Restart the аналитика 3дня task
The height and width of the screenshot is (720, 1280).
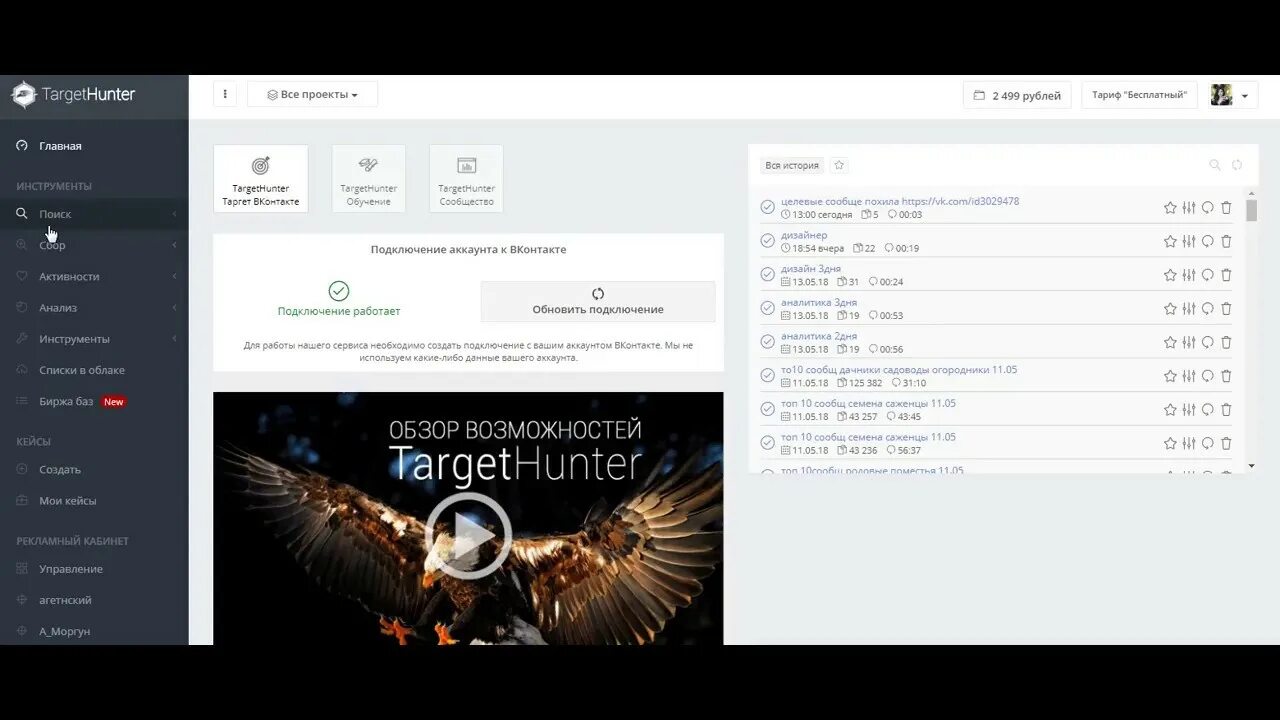pos(1208,309)
